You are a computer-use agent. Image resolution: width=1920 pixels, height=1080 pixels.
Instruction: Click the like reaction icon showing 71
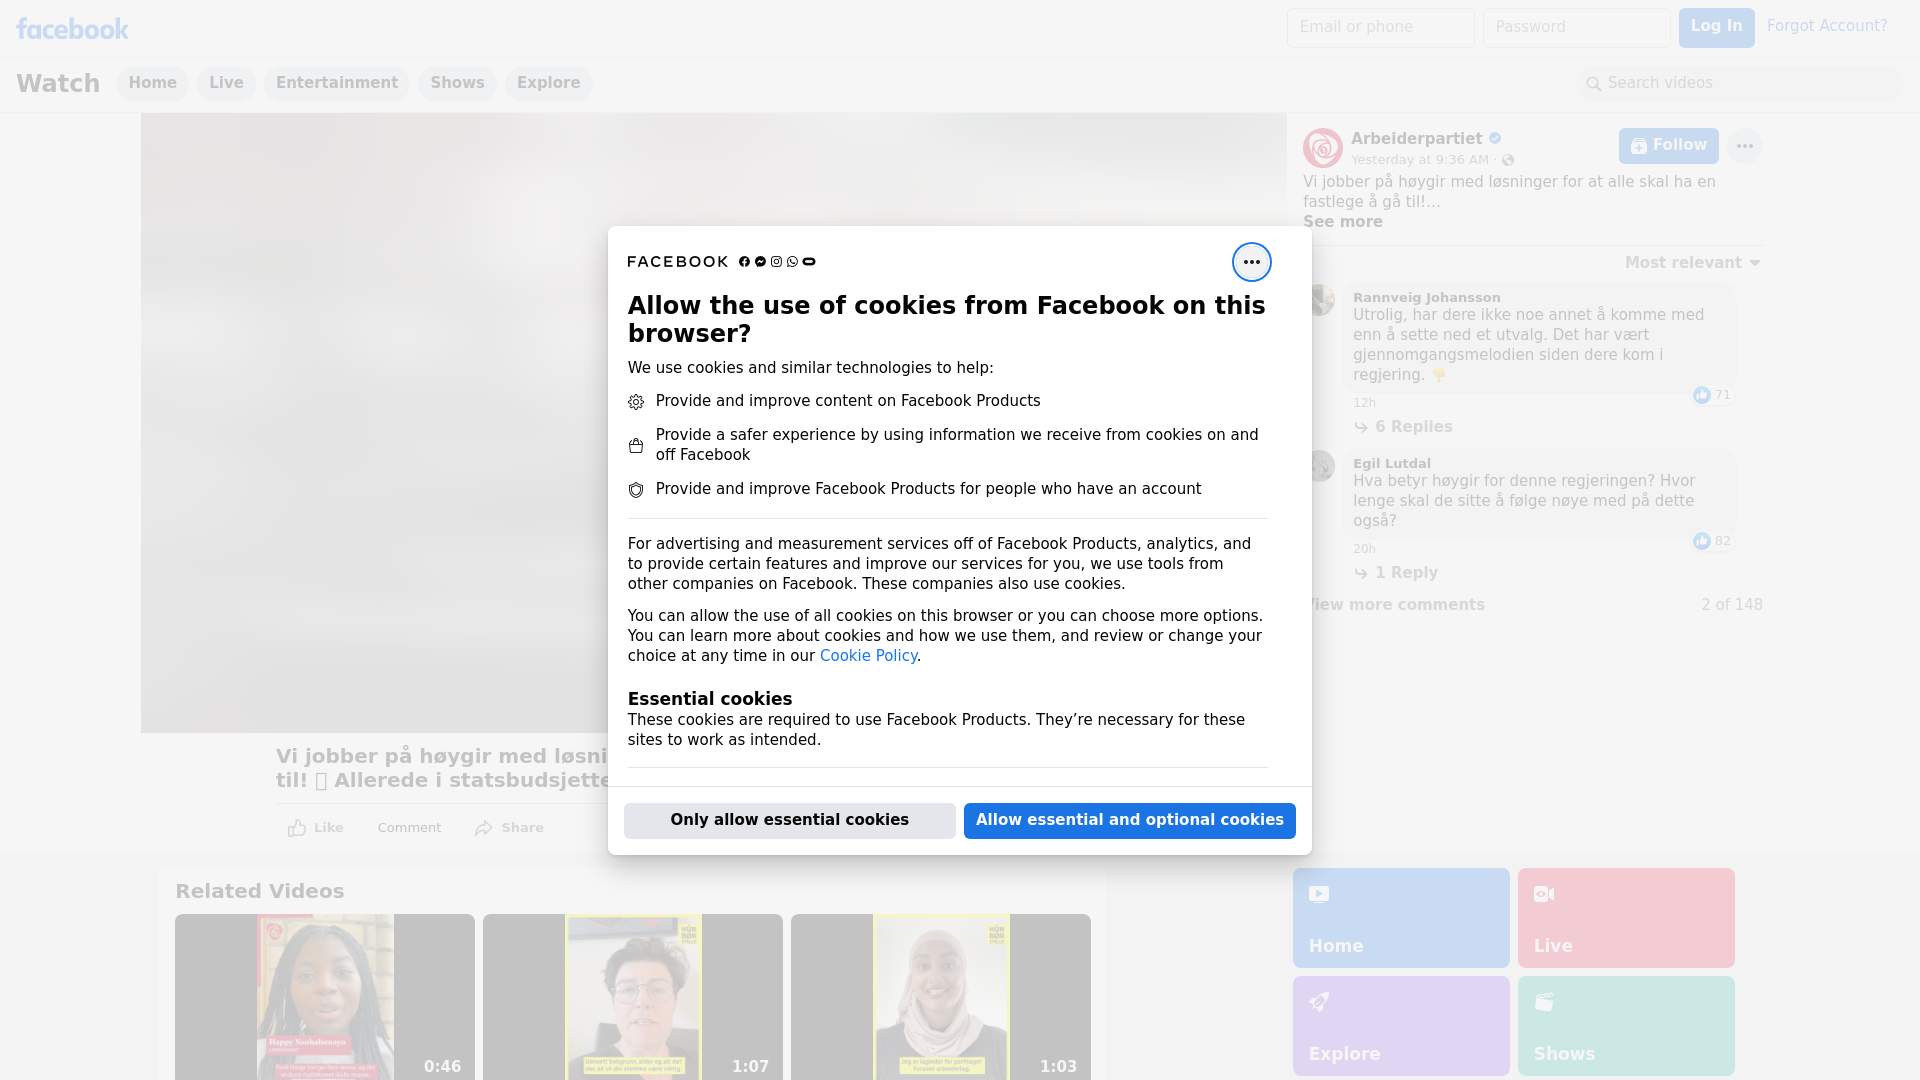tap(1701, 395)
